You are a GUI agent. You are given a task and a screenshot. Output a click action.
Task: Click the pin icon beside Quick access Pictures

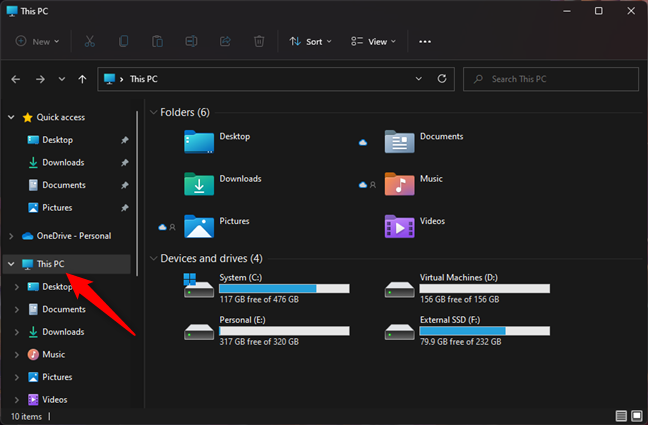tap(124, 208)
